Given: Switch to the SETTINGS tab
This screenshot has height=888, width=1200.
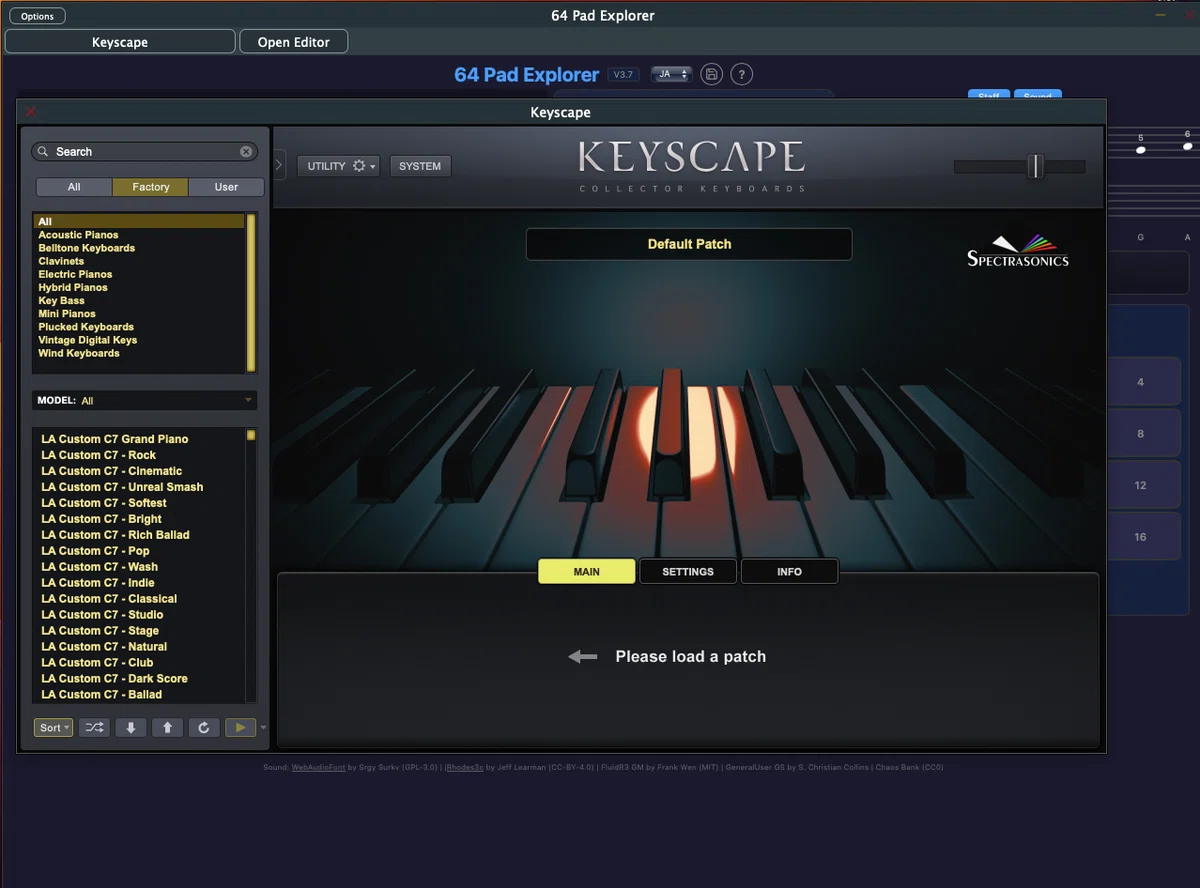Looking at the screenshot, I should 688,571.
